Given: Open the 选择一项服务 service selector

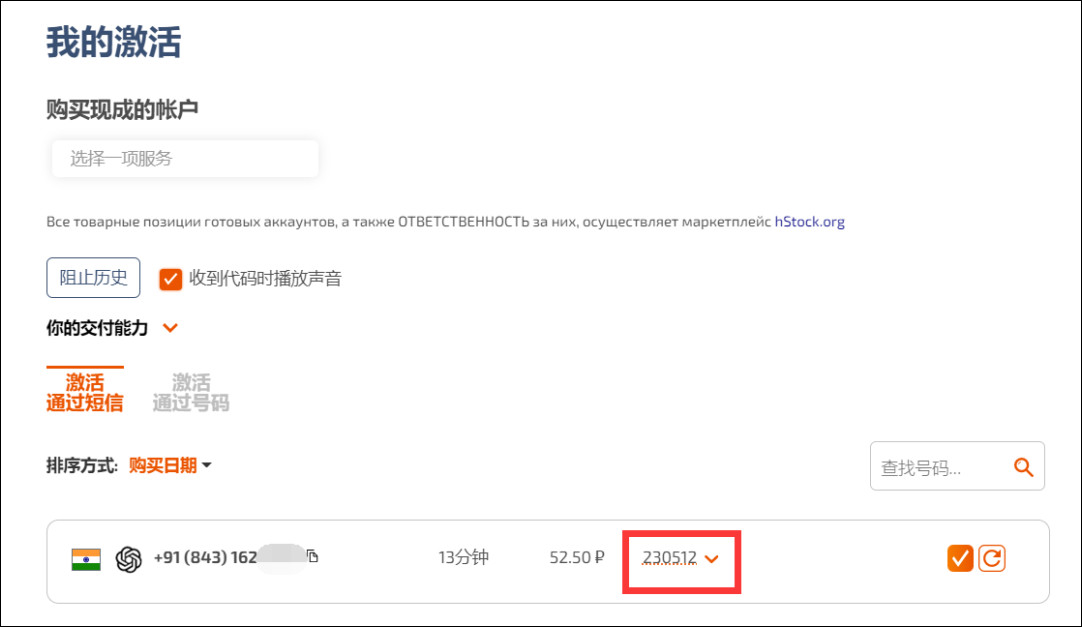Looking at the screenshot, I should pyautogui.click(x=185, y=159).
